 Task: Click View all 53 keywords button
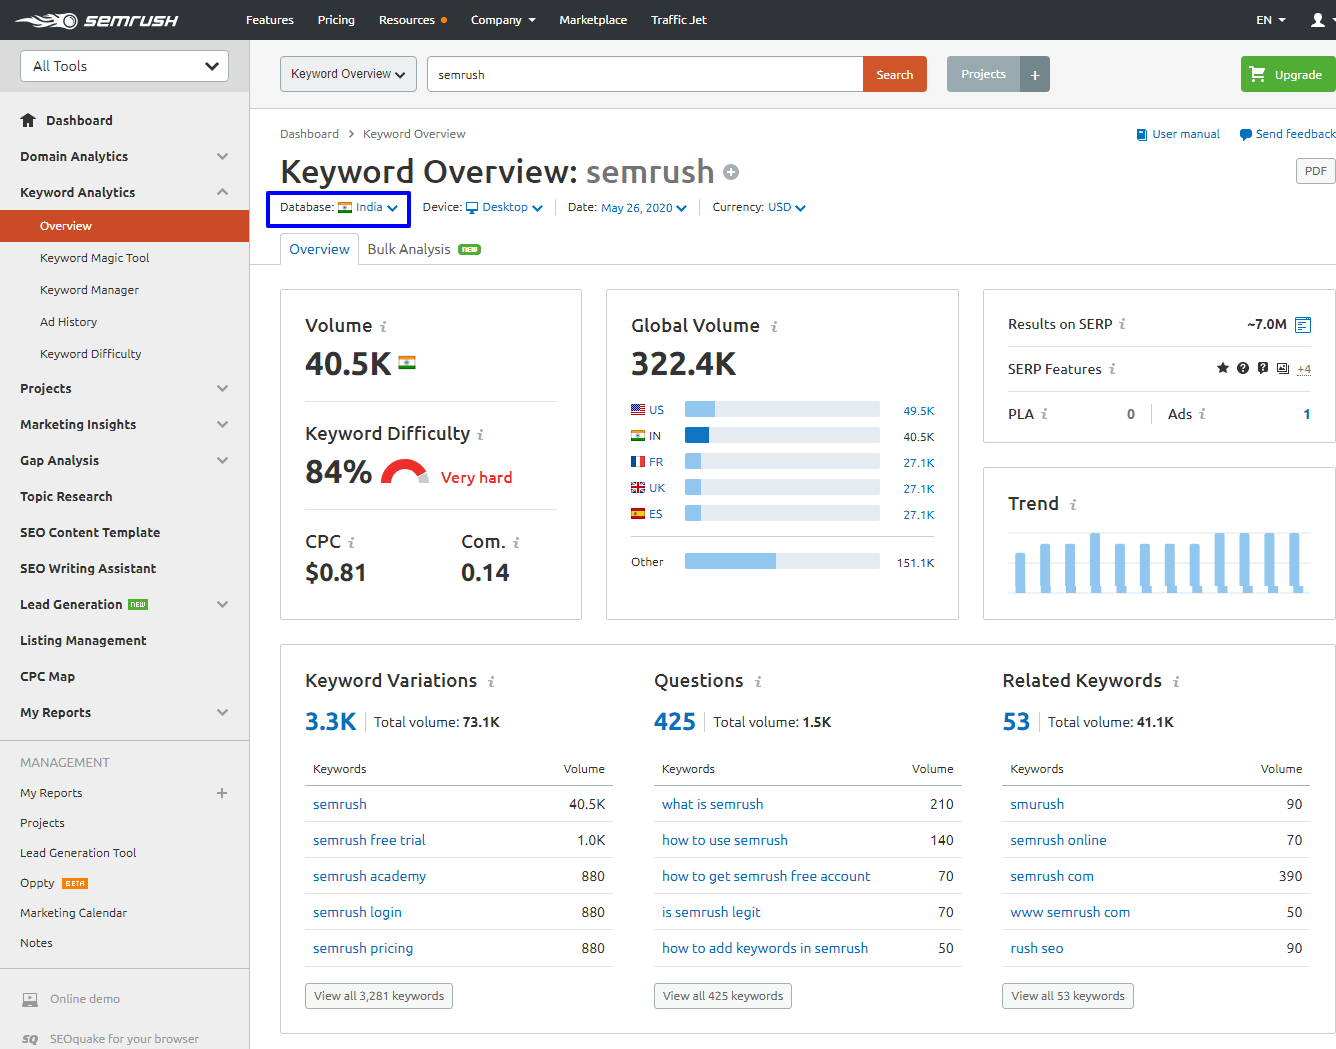coord(1068,996)
